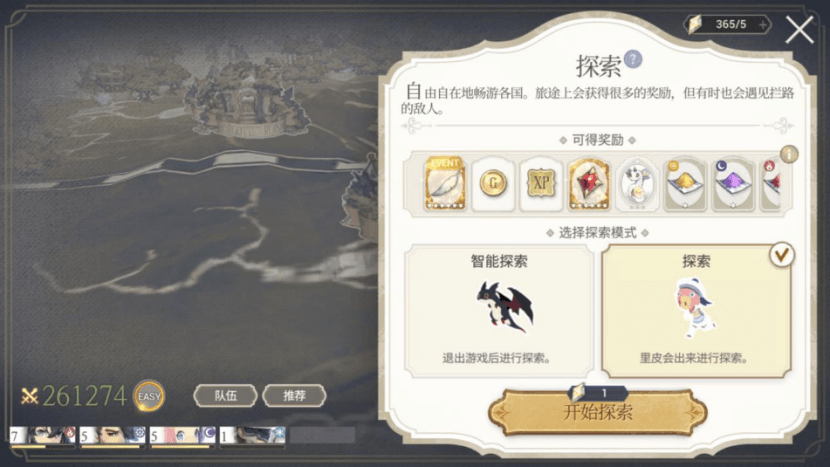Select the gold coin reward icon

click(493, 184)
